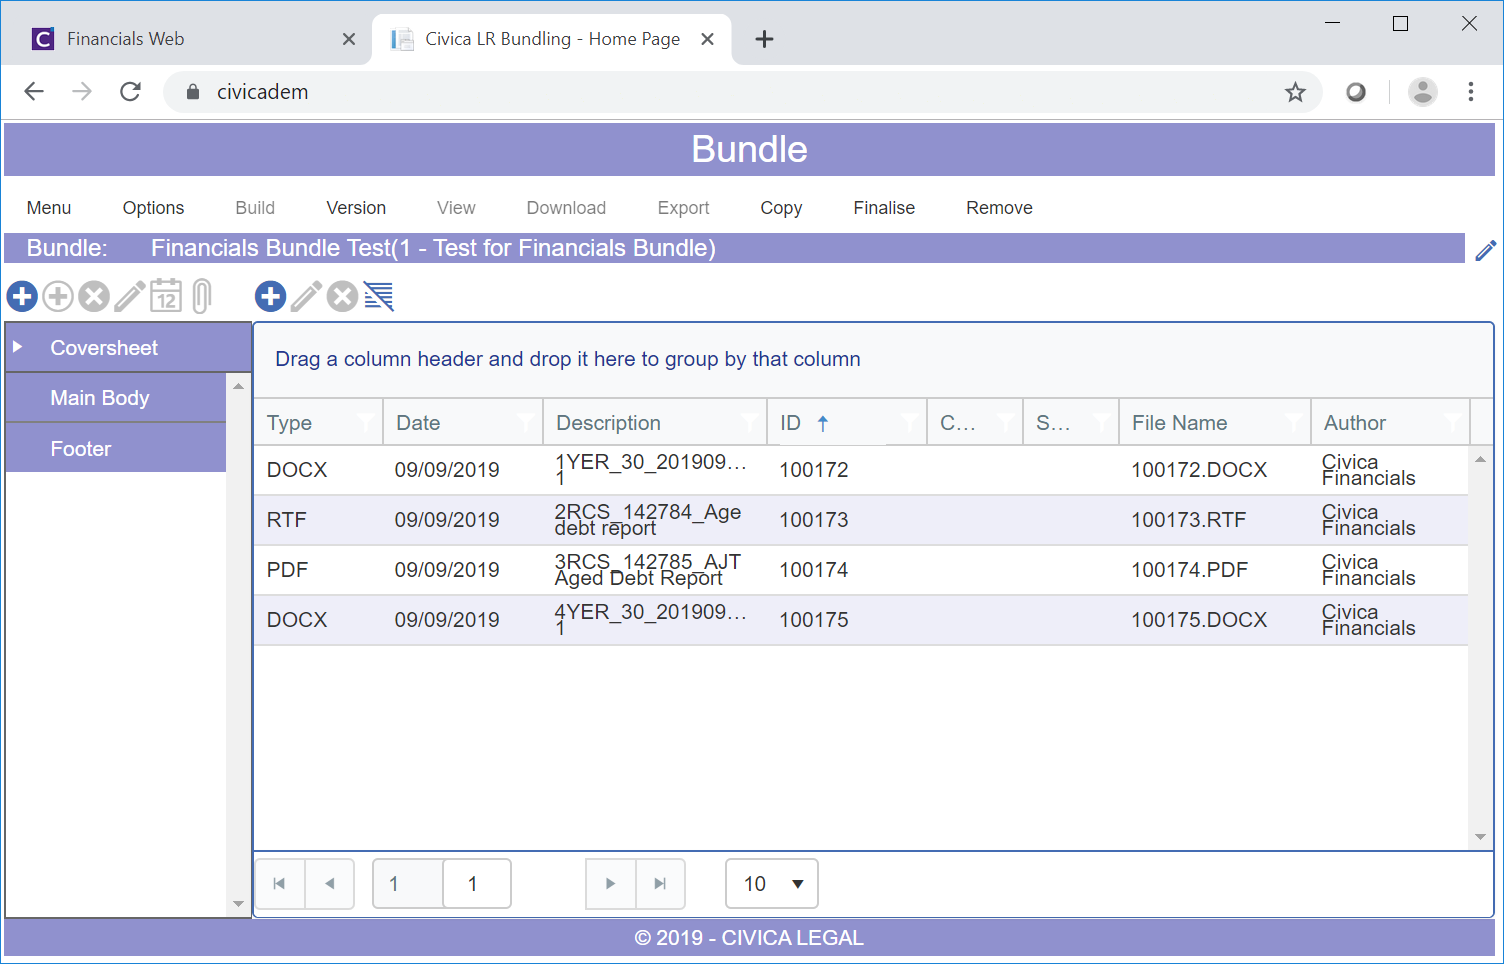Open the browser profile avatar
The image size is (1504, 964).
pos(1422,92)
